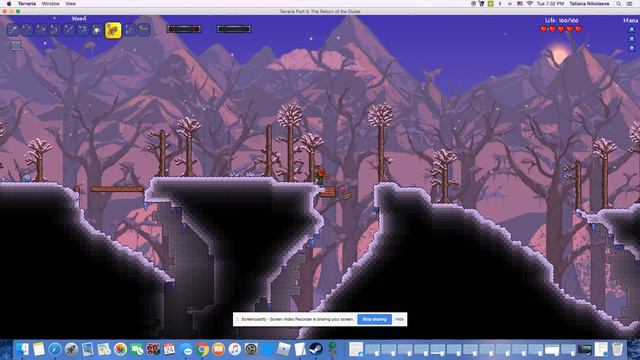Open Messages from the dock

coord(186,350)
